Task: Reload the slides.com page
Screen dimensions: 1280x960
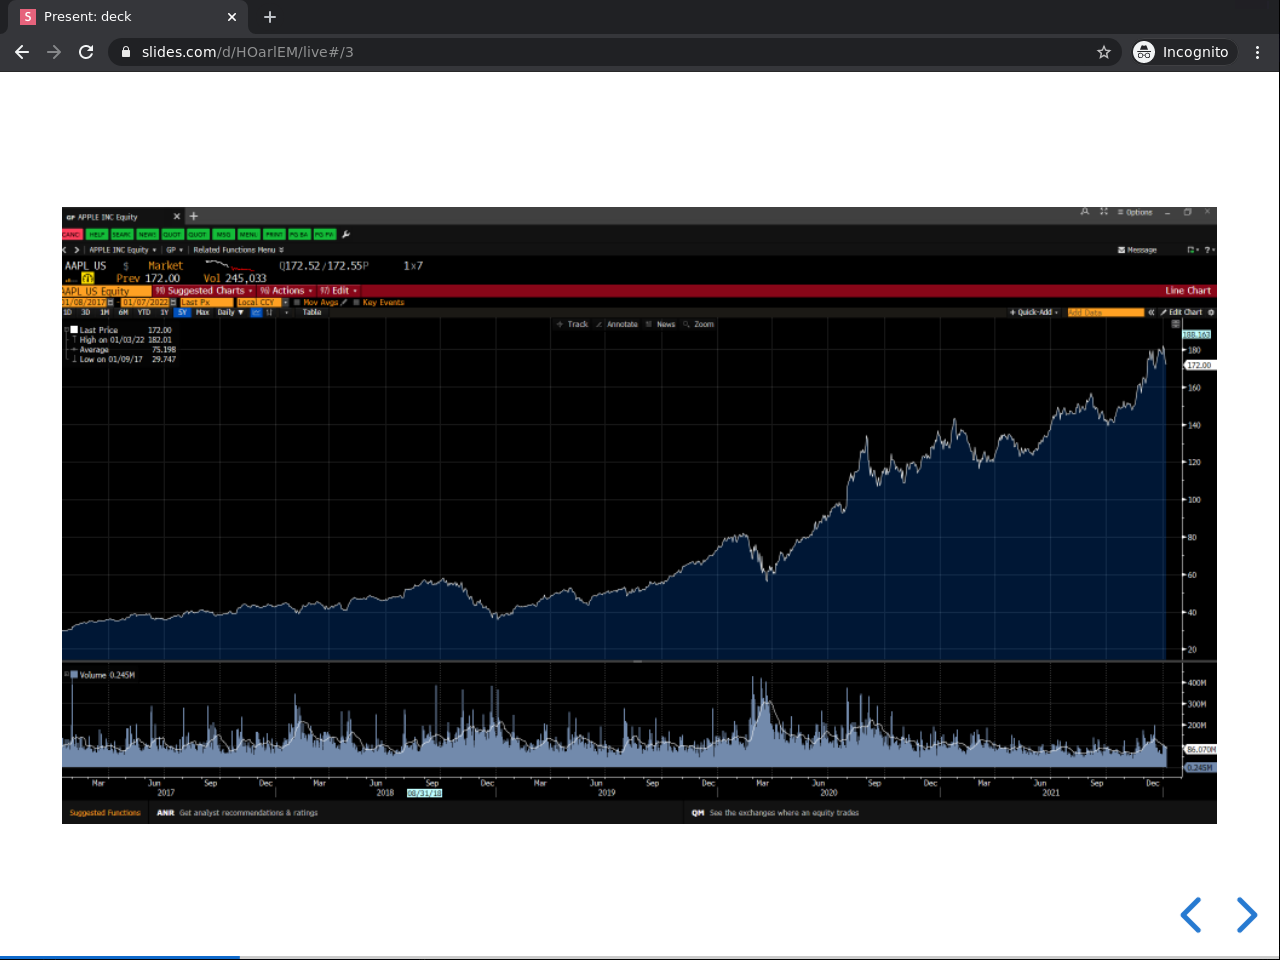Action: 86,52
